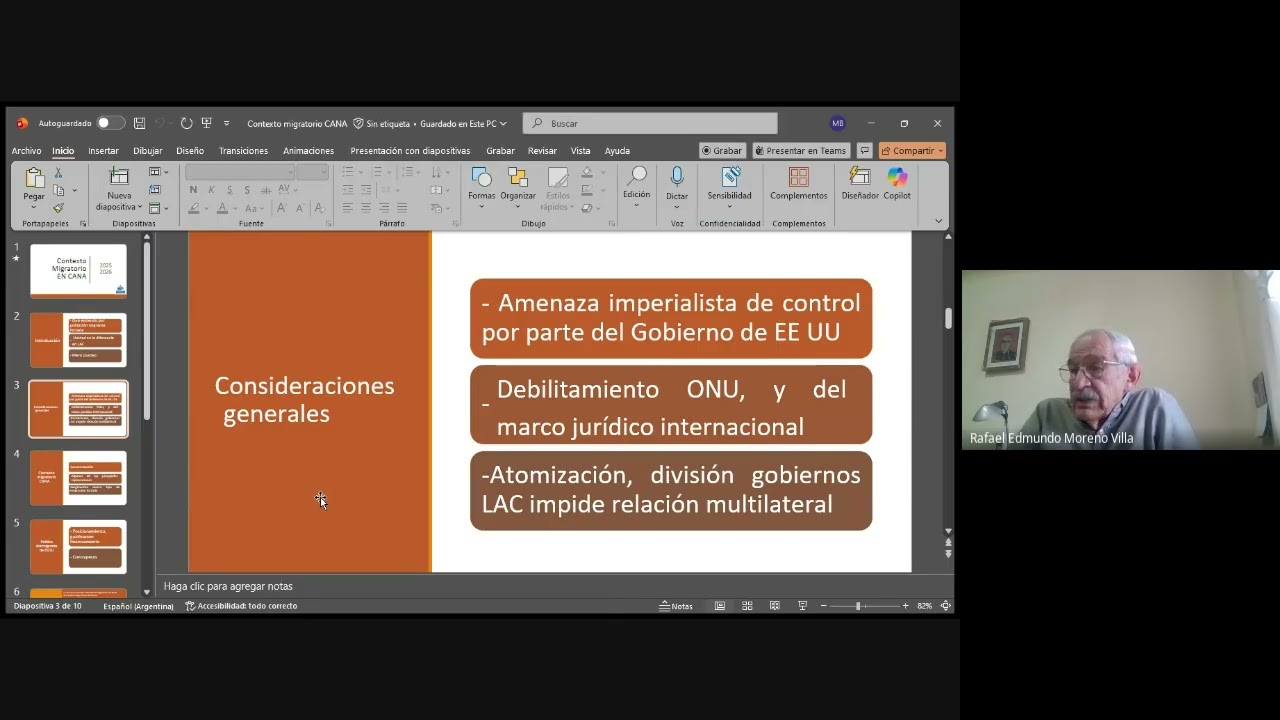Launch Copilot from the ribbon
Image resolution: width=1280 pixels, height=720 pixels.
click(x=897, y=178)
